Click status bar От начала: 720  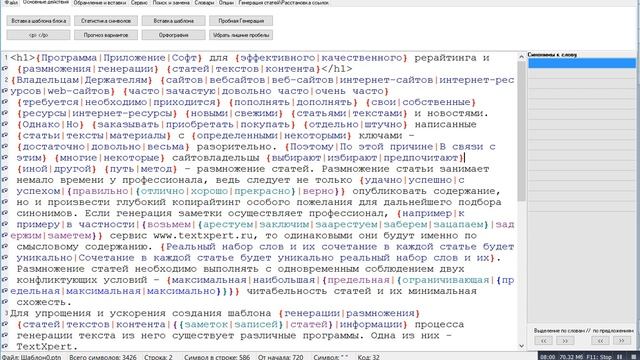tap(280, 357)
